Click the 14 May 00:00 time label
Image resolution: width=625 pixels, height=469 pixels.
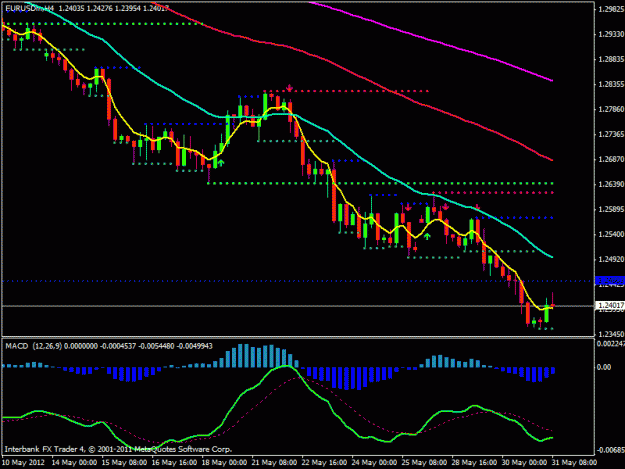(74, 463)
